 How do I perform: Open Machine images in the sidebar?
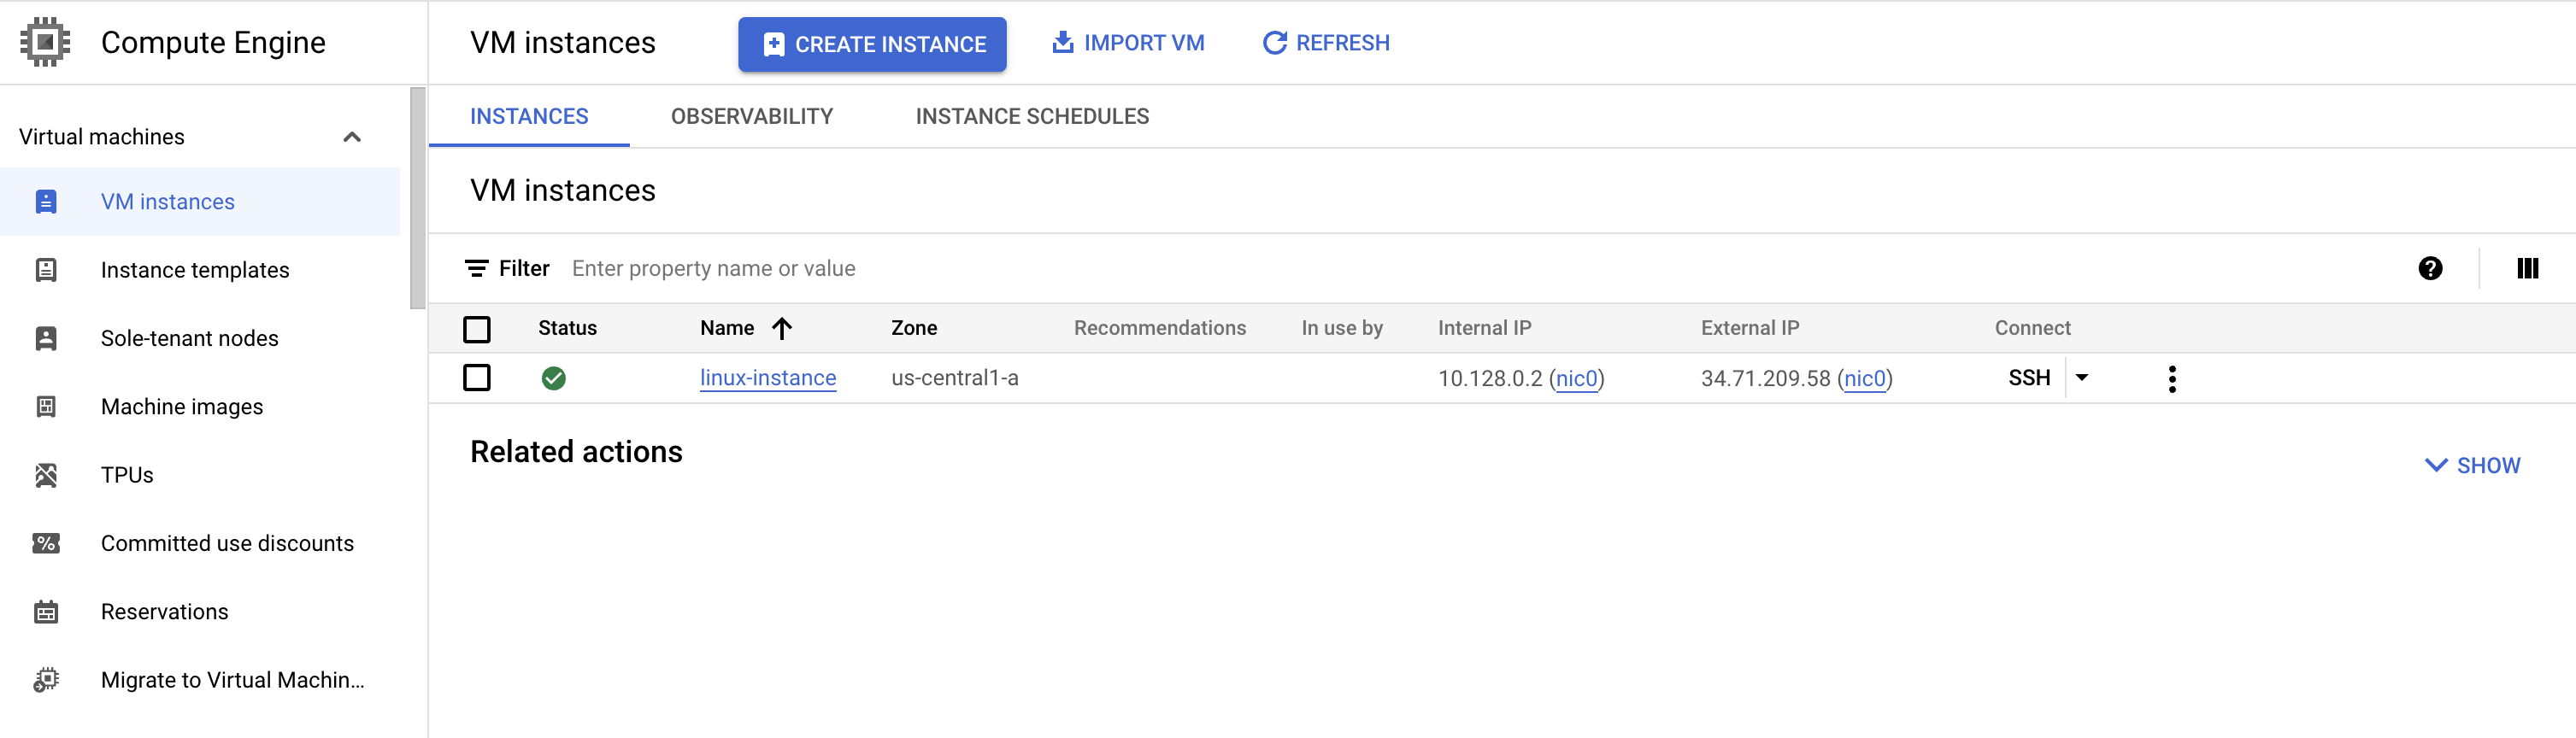[x=200, y=406]
